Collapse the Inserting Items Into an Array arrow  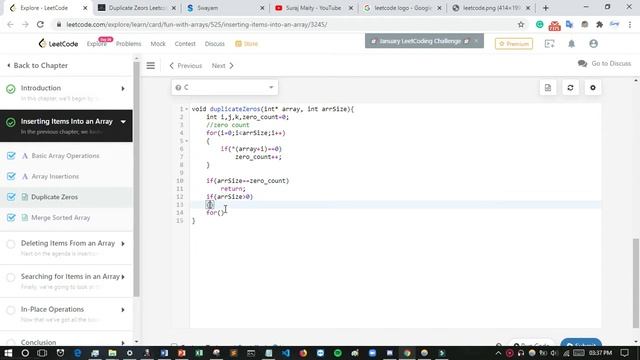pos(123,122)
